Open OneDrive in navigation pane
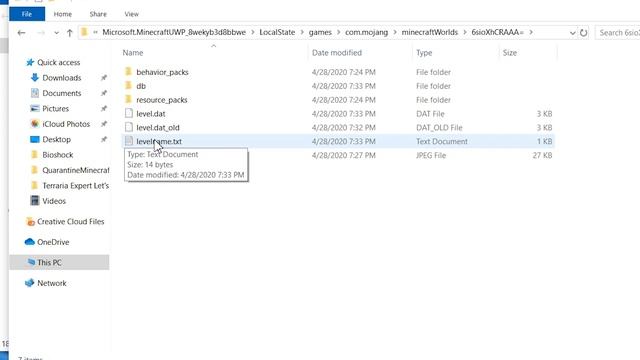 click(x=53, y=242)
